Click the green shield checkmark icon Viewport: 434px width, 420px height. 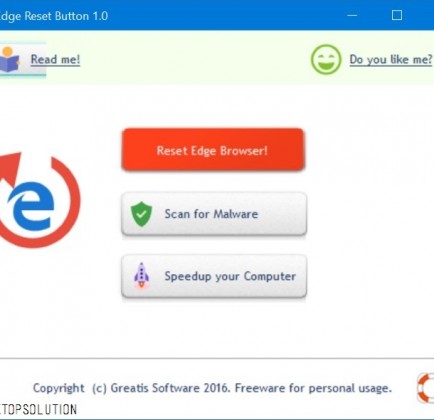click(141, 214)
